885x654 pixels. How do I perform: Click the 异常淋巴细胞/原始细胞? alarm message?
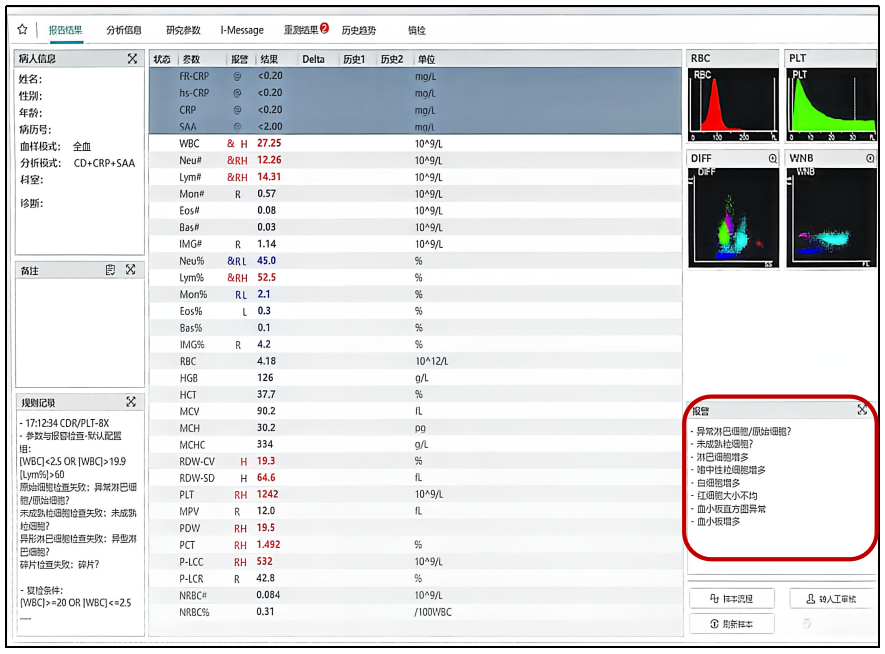(743, 431)
